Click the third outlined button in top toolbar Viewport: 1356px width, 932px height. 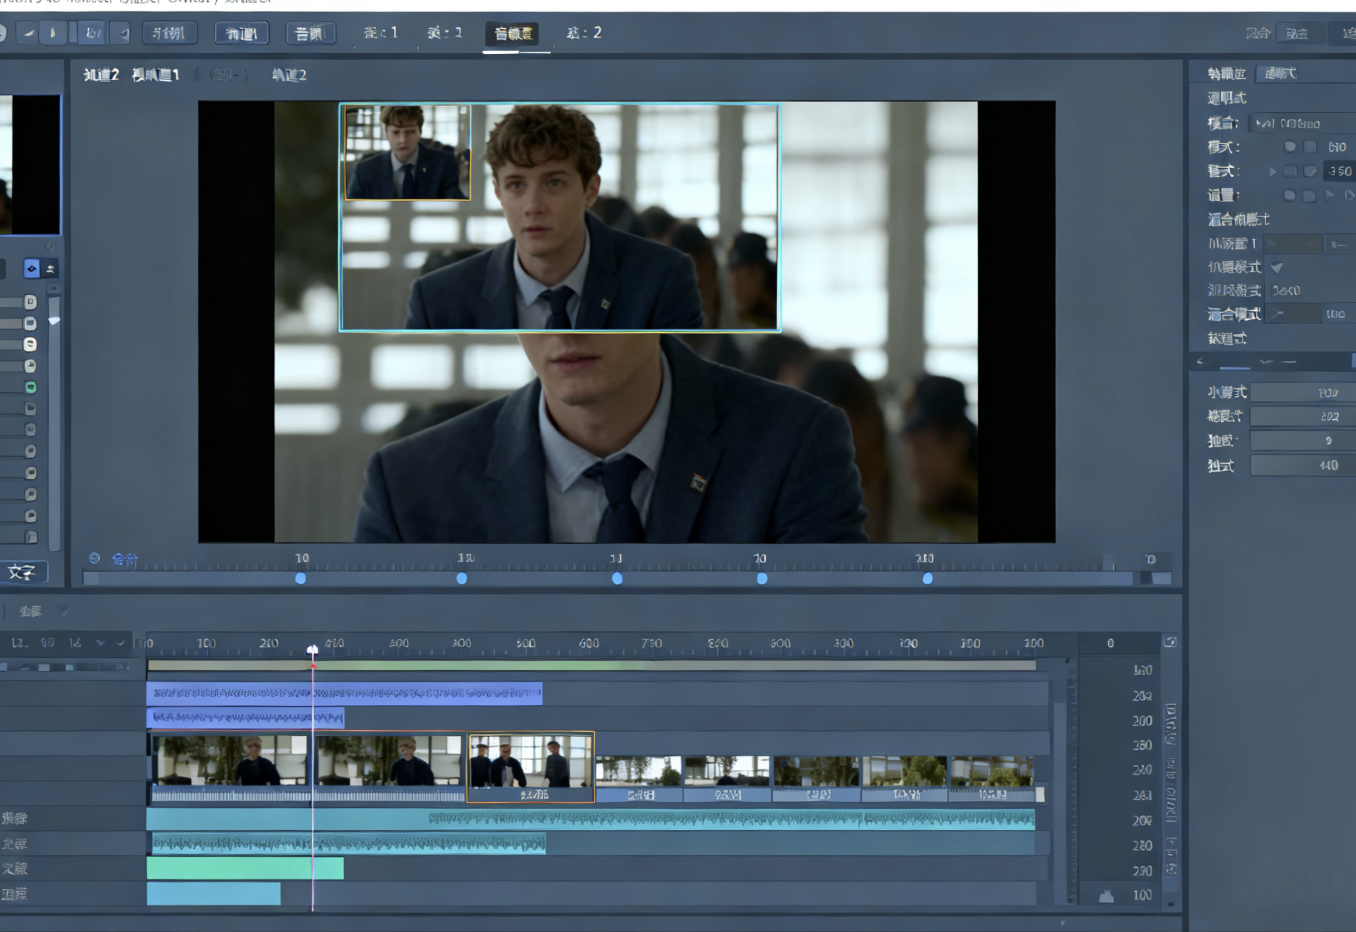(310, 34)
